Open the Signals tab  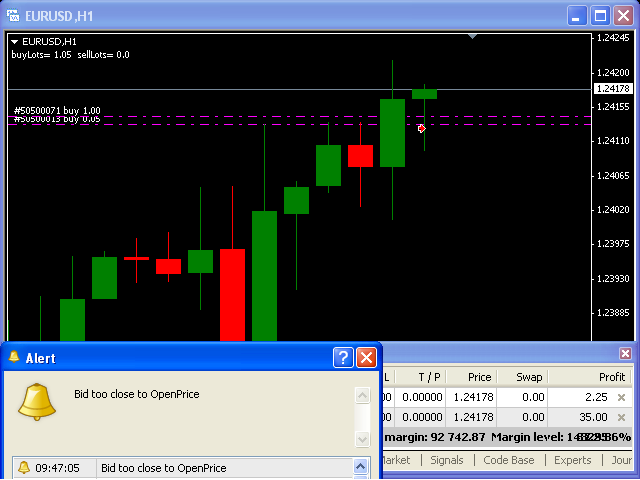click(x=447, y=460)
